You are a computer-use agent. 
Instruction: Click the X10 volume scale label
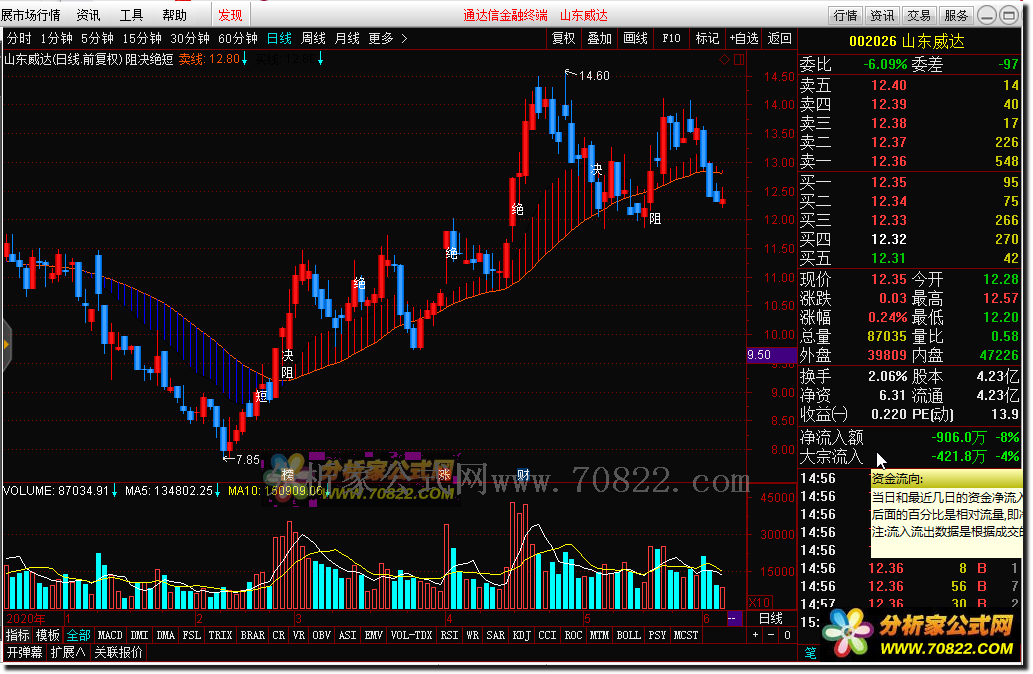[x=760, y=602]
